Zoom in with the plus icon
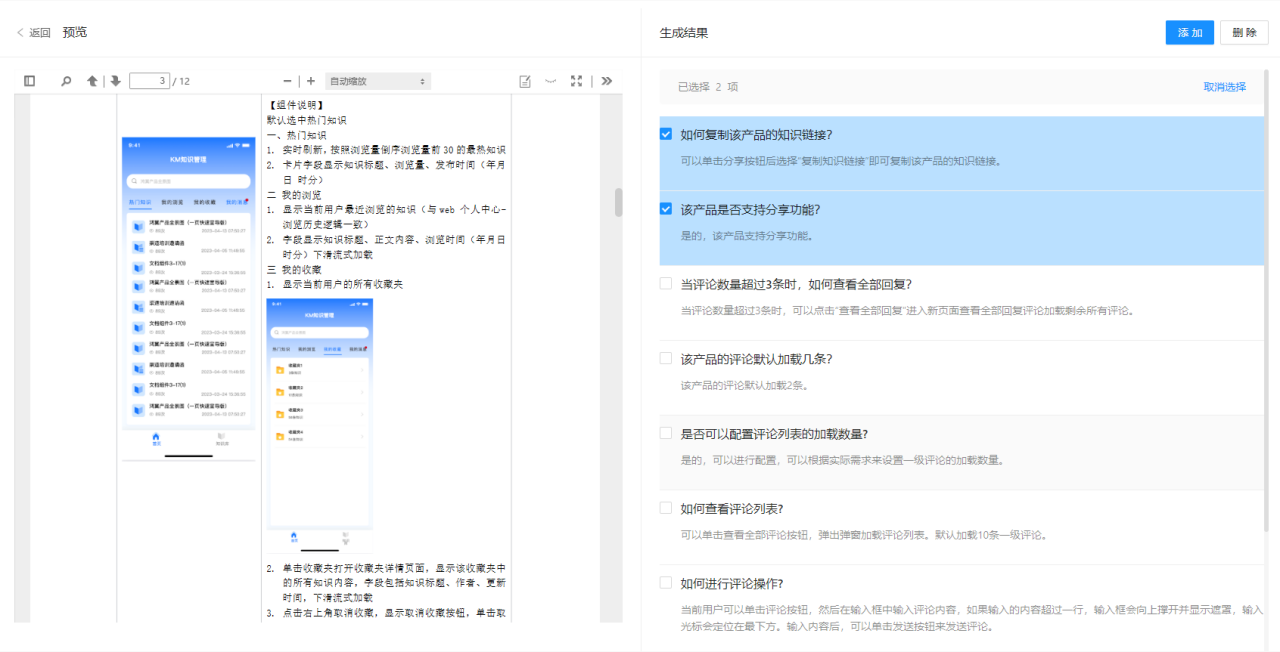 311,81
